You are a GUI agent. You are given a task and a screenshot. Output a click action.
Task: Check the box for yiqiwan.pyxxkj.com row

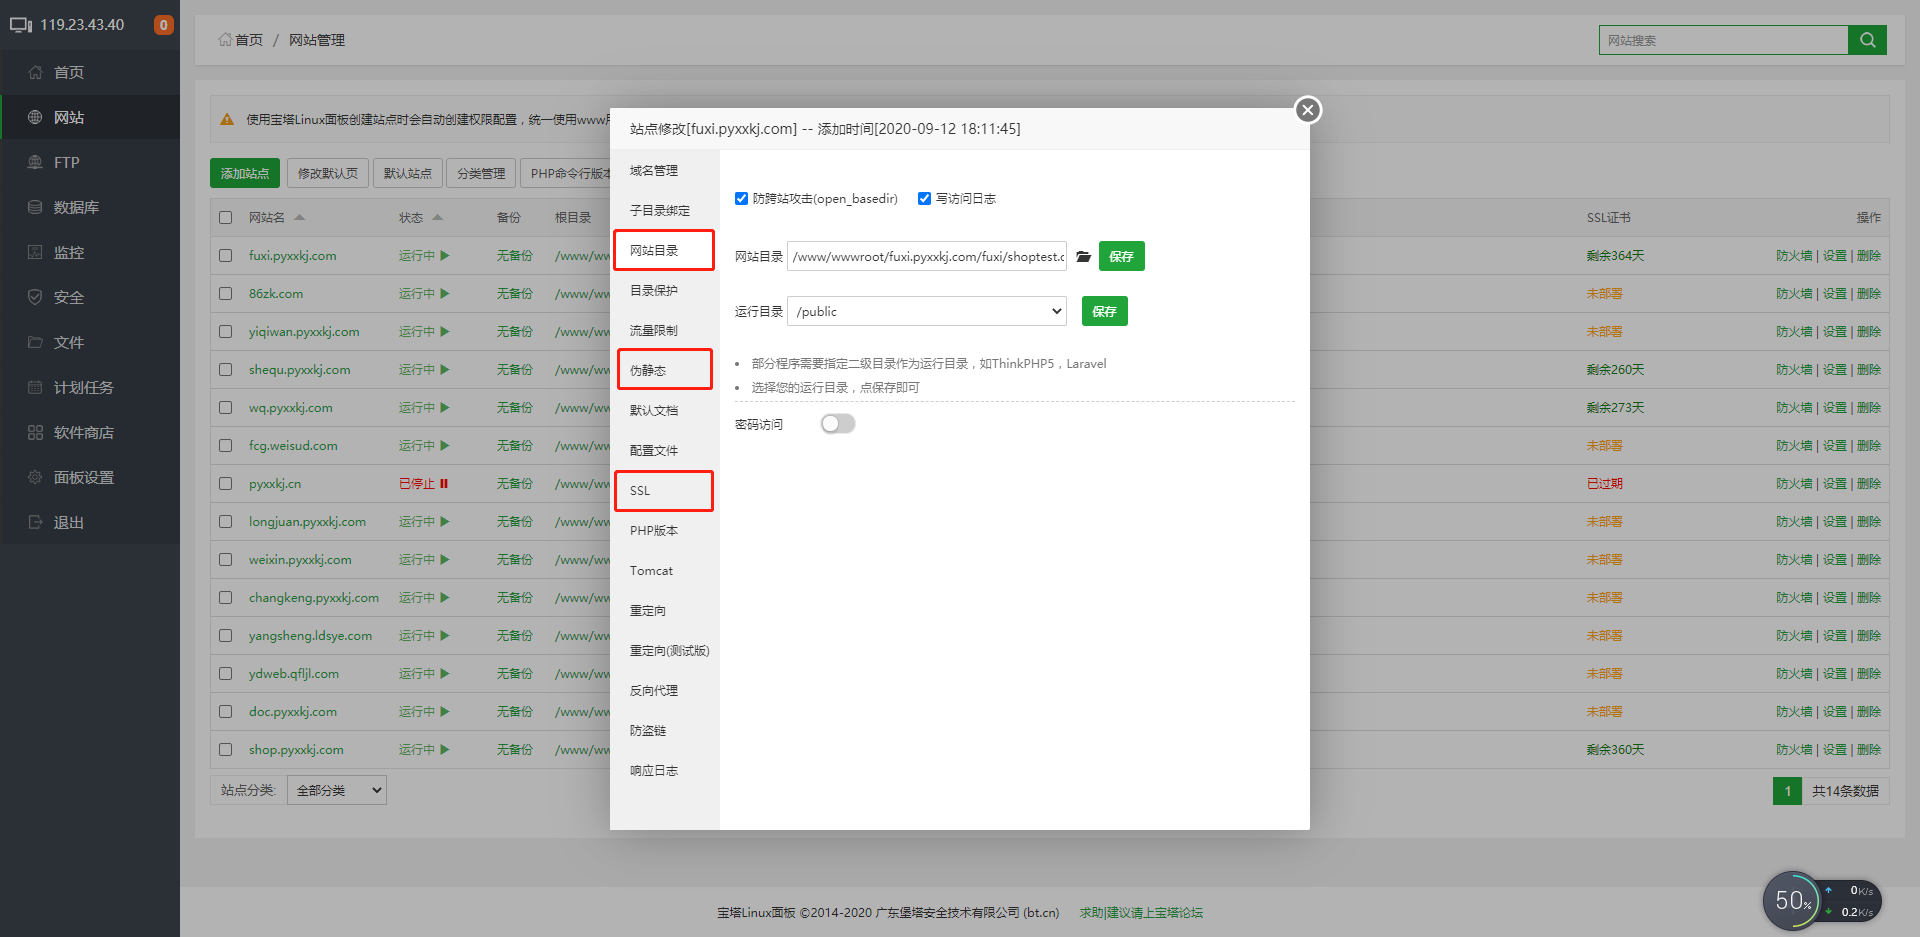tap(226, 332)
